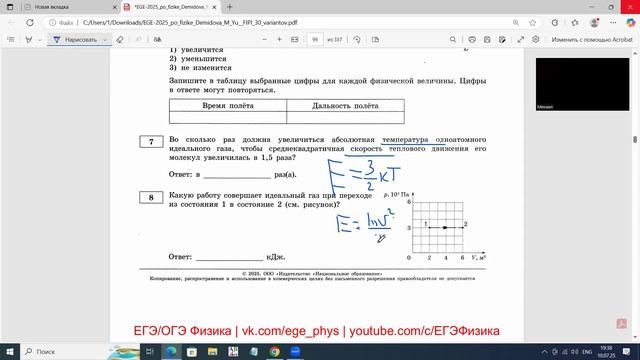Open Microsoft Edge from the taskbar
Viewport: 640px width, 360px height.
click(x=171, y=351)
